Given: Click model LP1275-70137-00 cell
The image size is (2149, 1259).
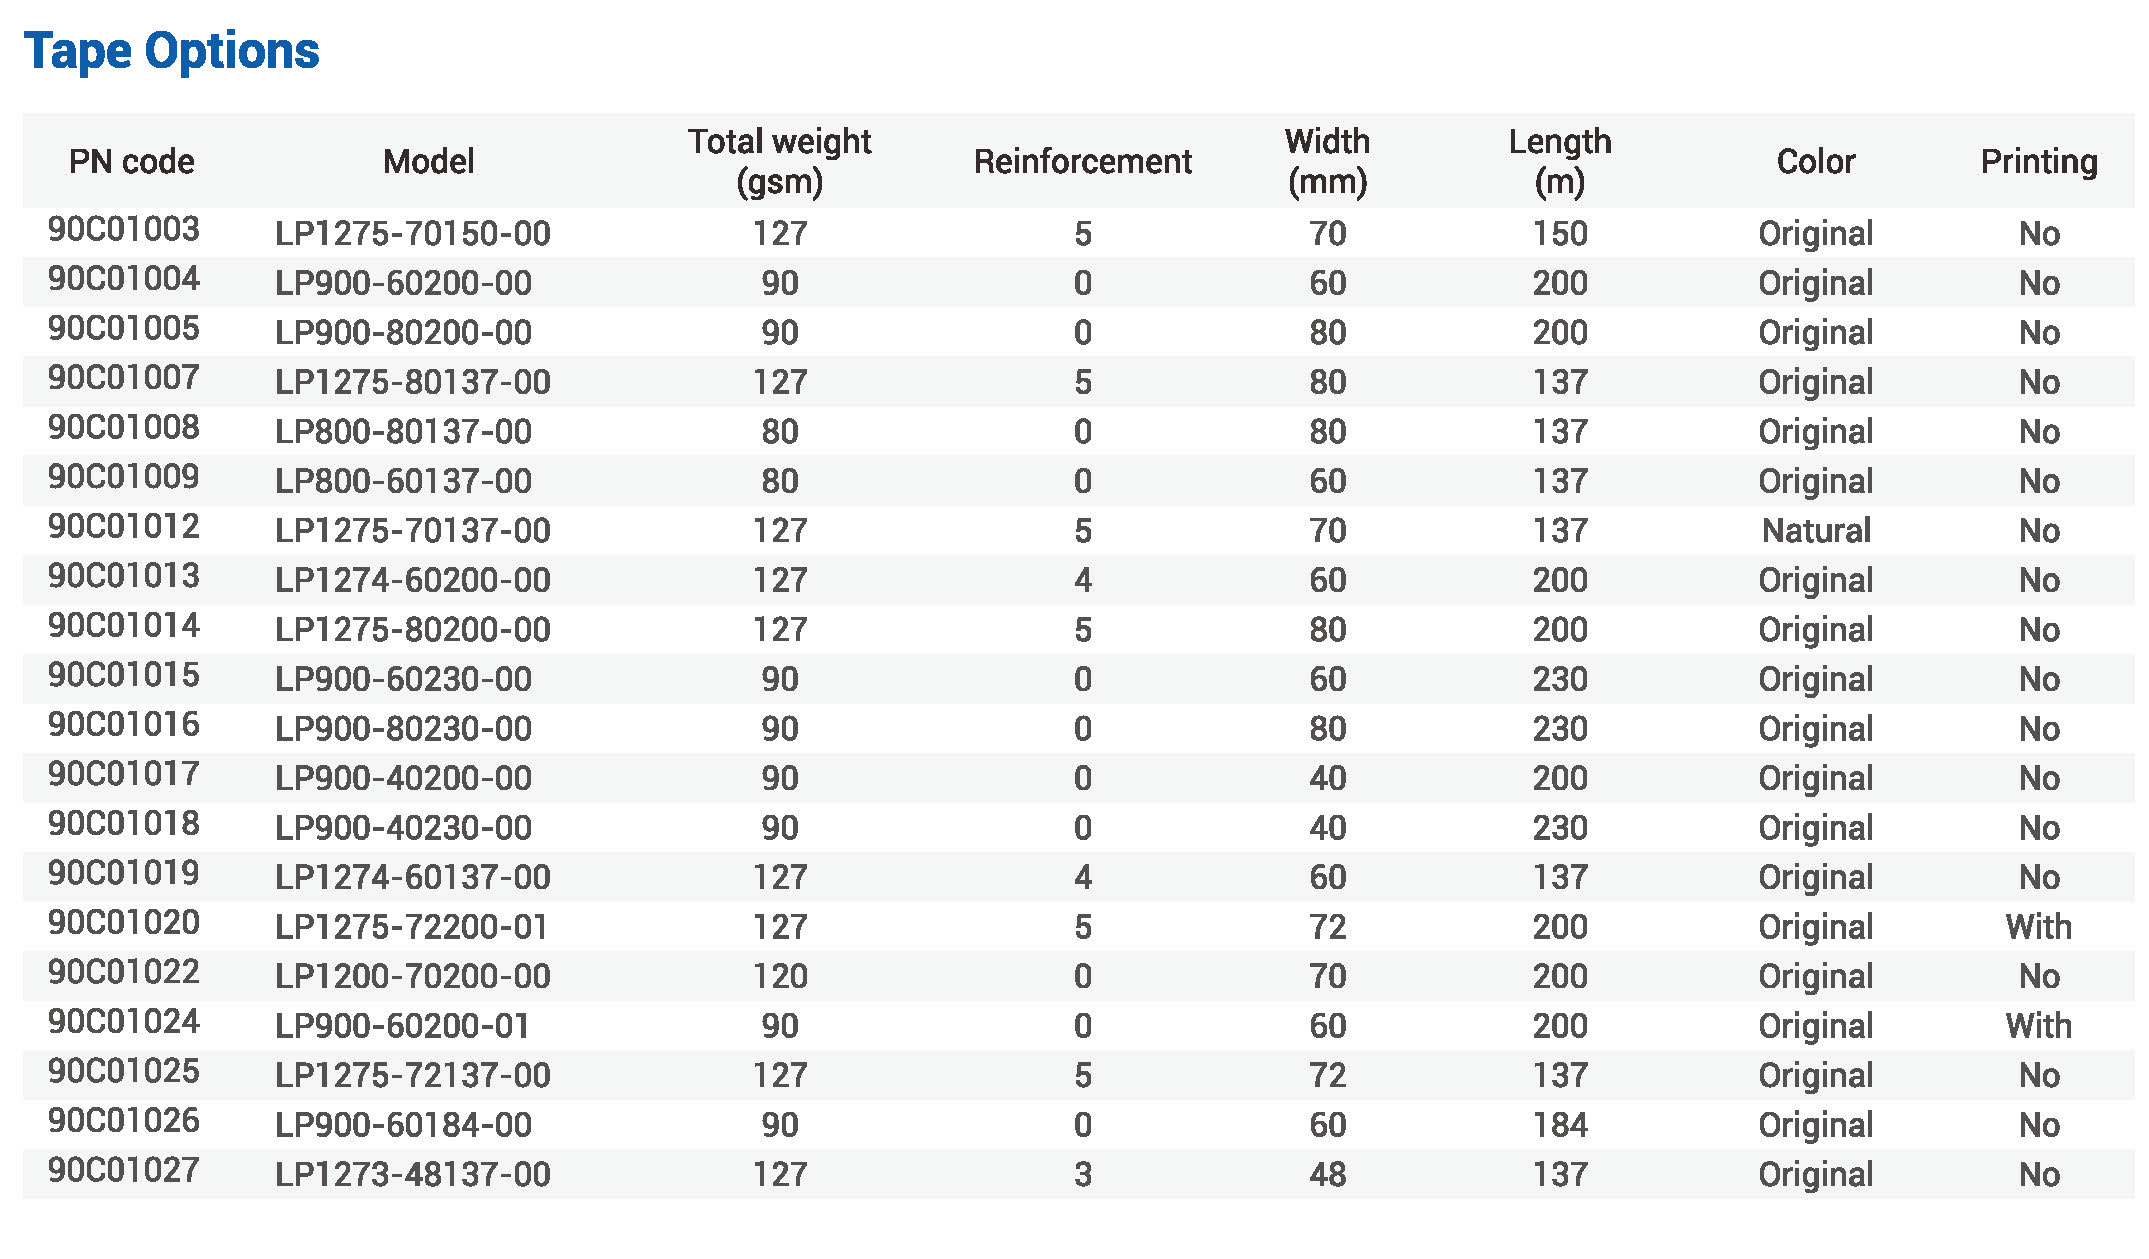Looking at the screenshot, I should click(x=412, y=531).
